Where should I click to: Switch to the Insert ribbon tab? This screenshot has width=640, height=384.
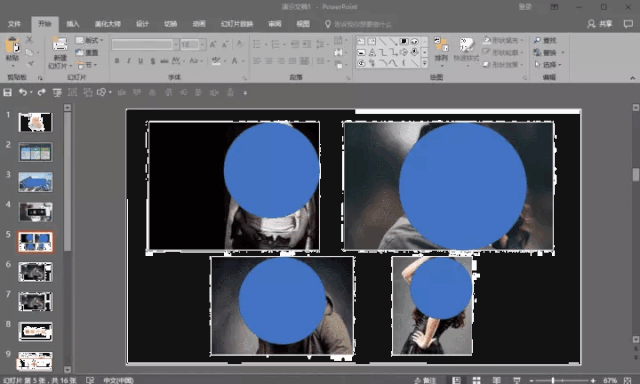point(73,24)
